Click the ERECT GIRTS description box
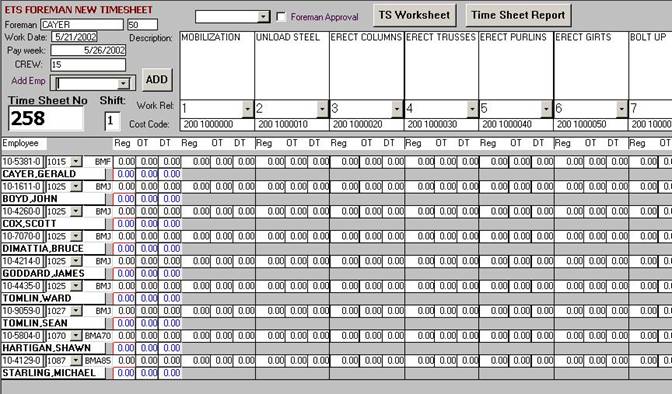This screenshot has height=394, width=672. click(x=591, y=66)
